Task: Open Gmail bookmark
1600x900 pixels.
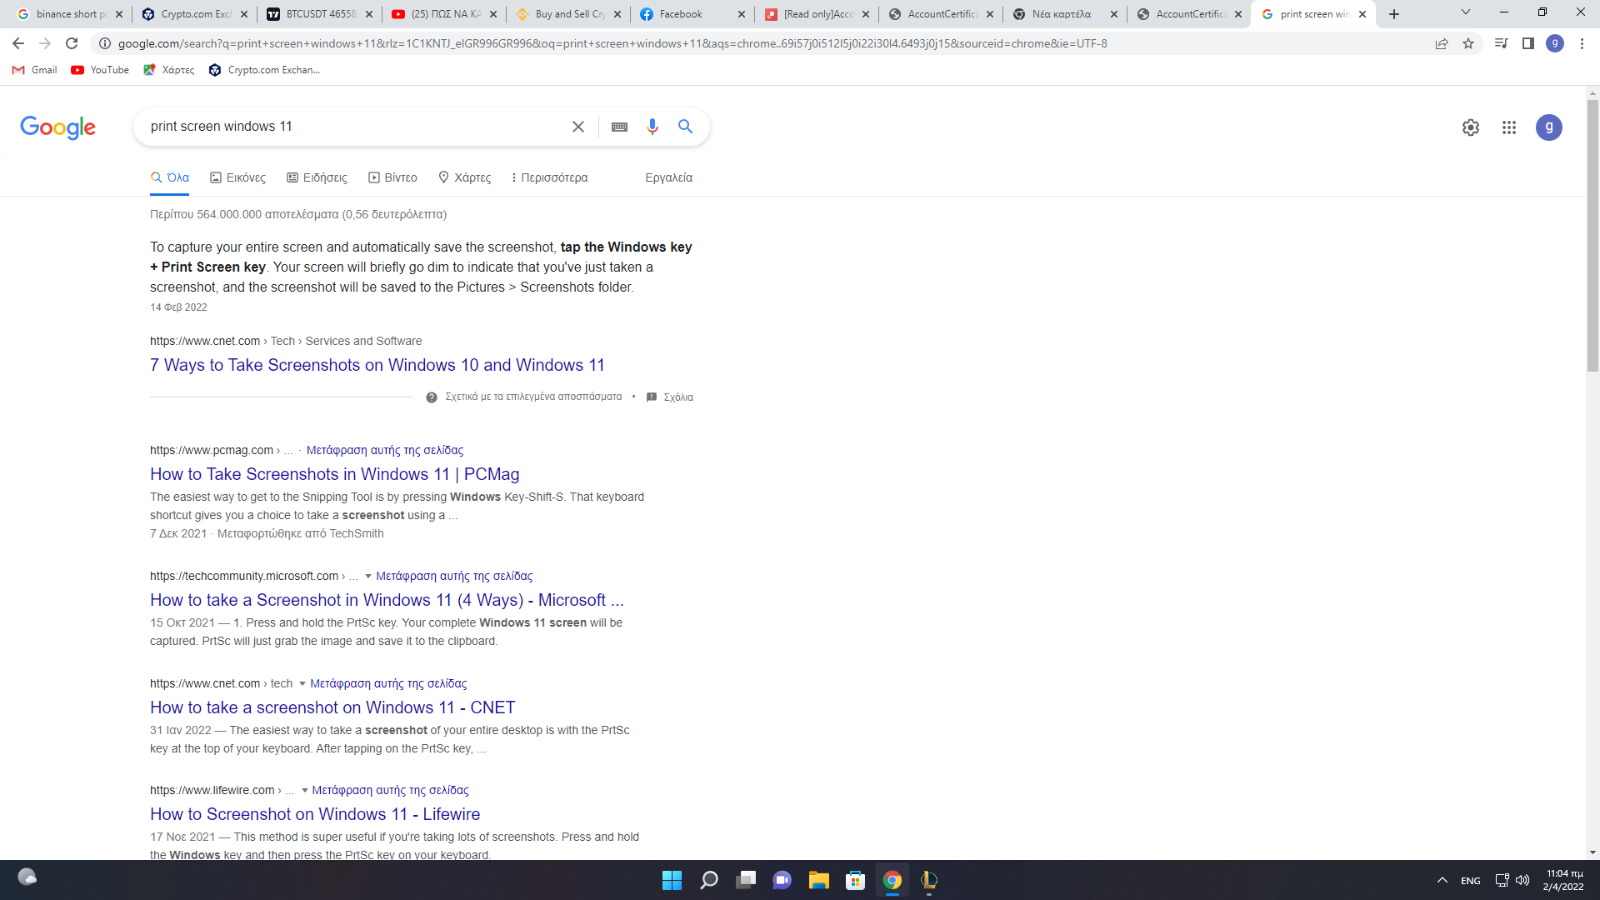Action: [34, 70]
